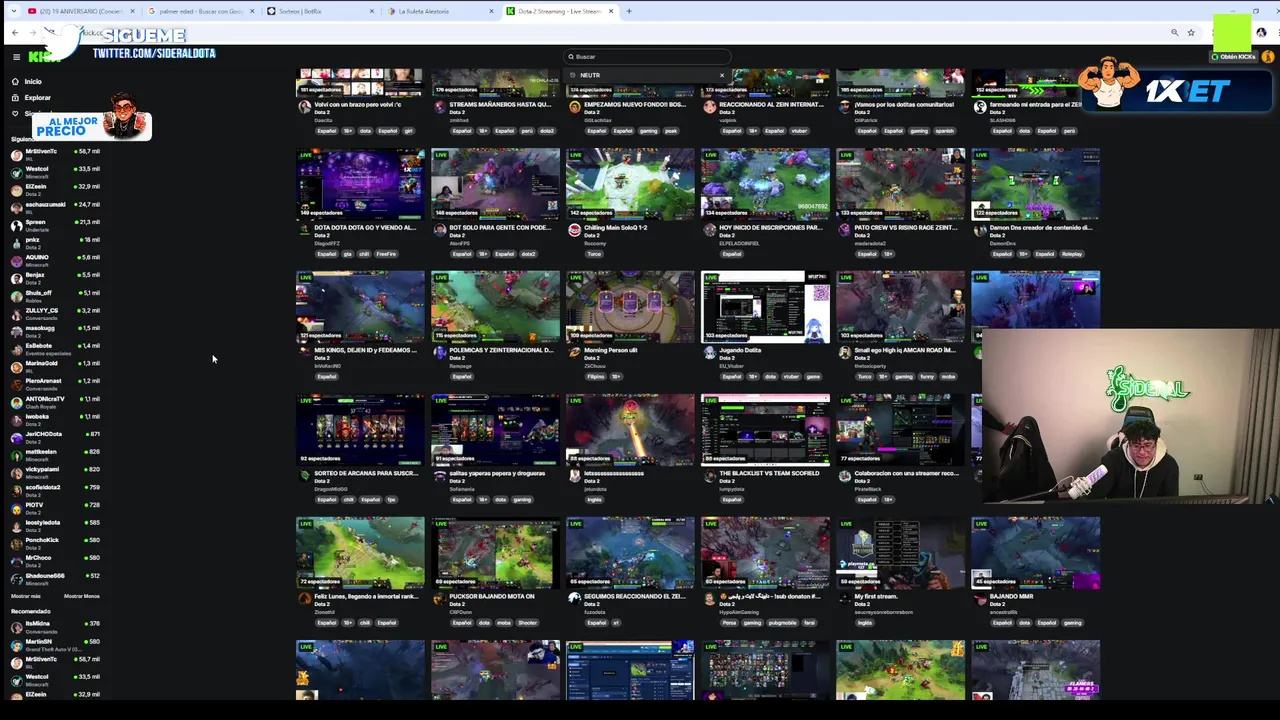This screenshot has width=1280, height=720.
Task: Switch to the palmer edad Google tab
Action: (200, 11)
